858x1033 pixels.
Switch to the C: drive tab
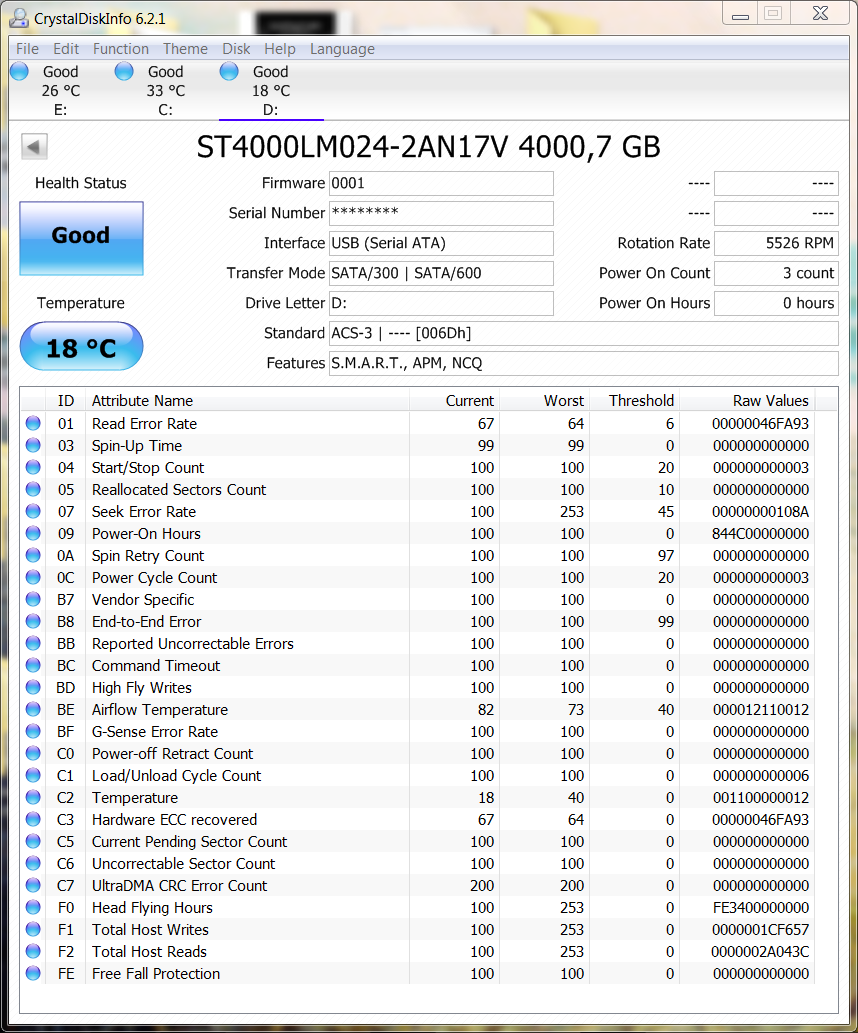pyautogui.click(x=165, y=91)
